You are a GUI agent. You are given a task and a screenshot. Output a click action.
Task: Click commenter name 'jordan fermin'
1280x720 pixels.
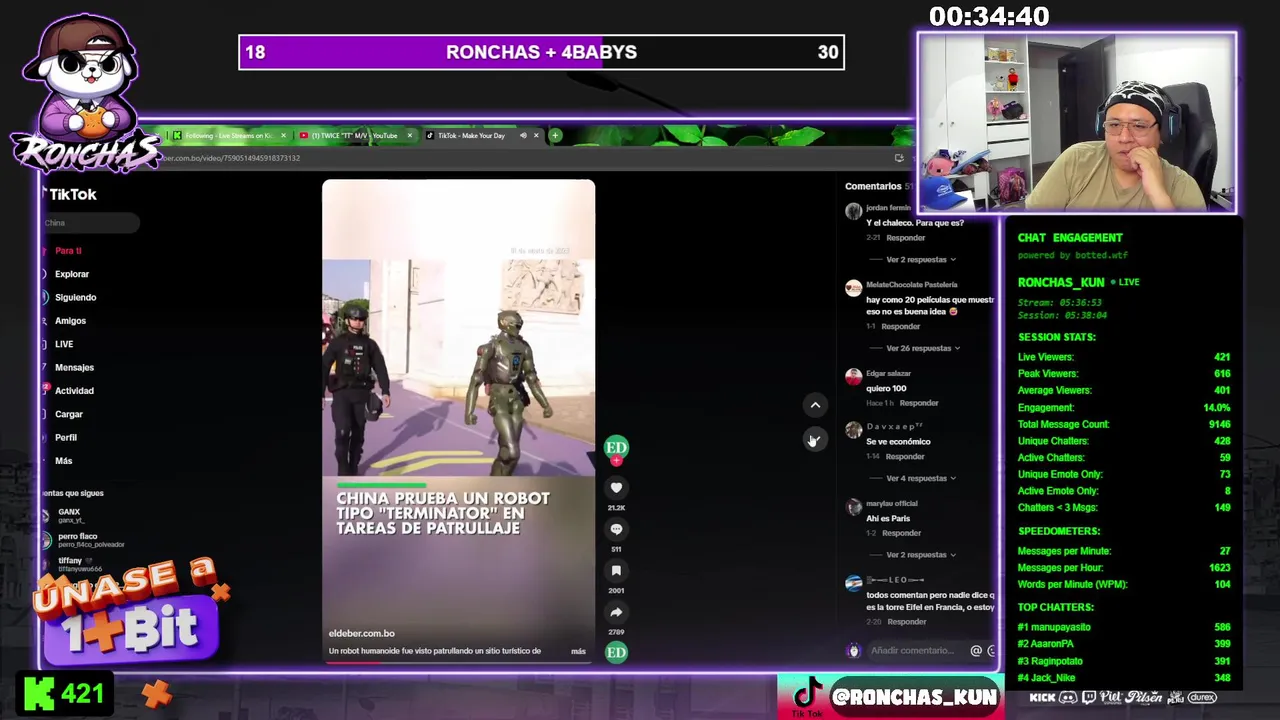tap(888, 208)
